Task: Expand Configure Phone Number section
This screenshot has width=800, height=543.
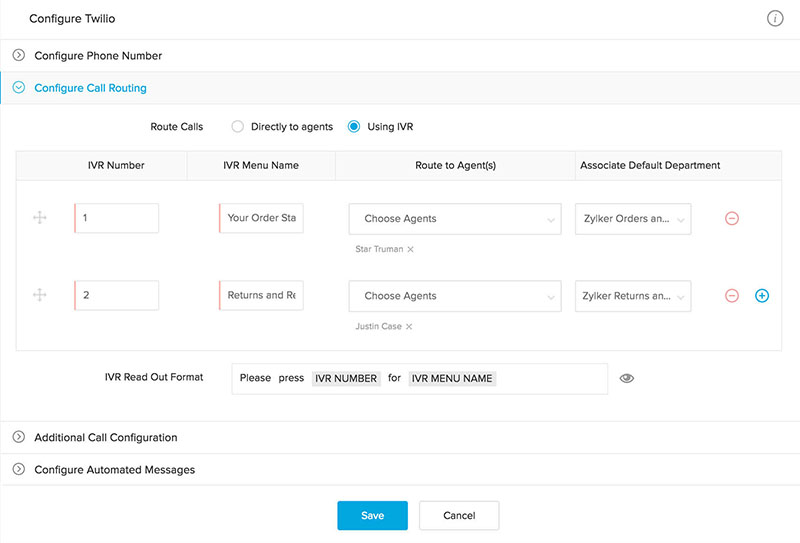Action: tap(97, 56)
